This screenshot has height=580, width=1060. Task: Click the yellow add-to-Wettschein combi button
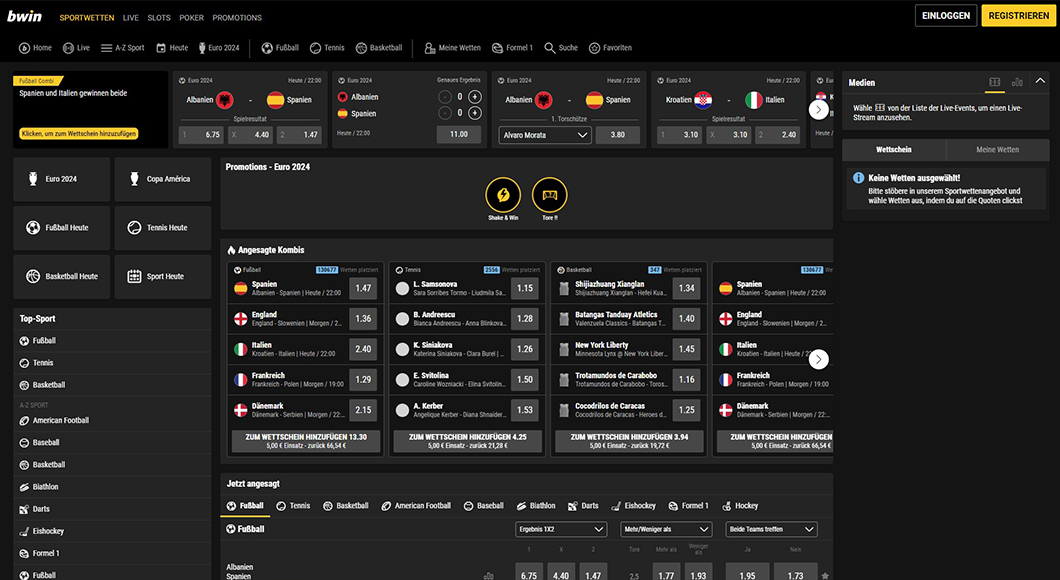coord(79,134)
